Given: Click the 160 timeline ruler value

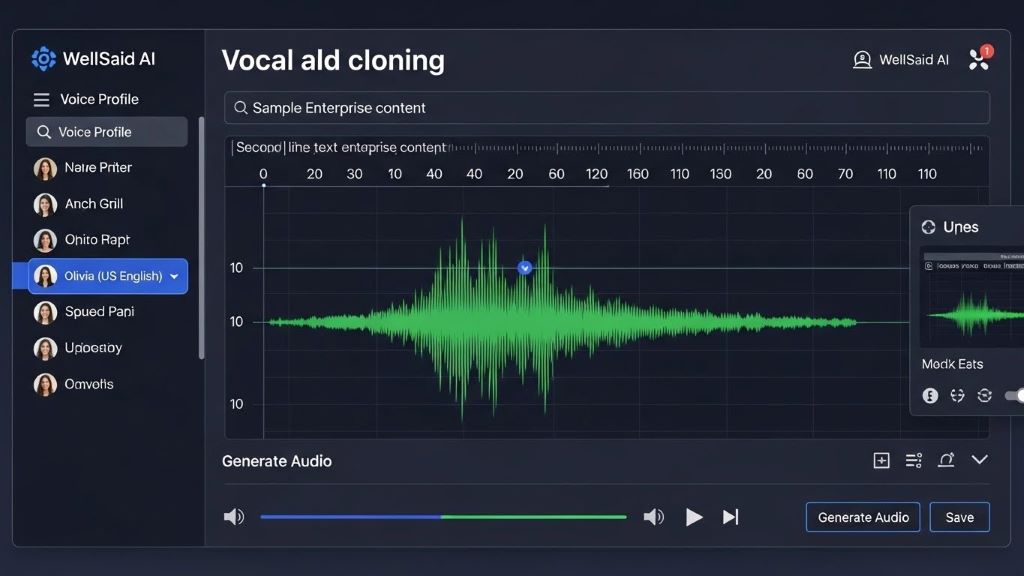Looking at the screenshot, I should pos(638,174).
